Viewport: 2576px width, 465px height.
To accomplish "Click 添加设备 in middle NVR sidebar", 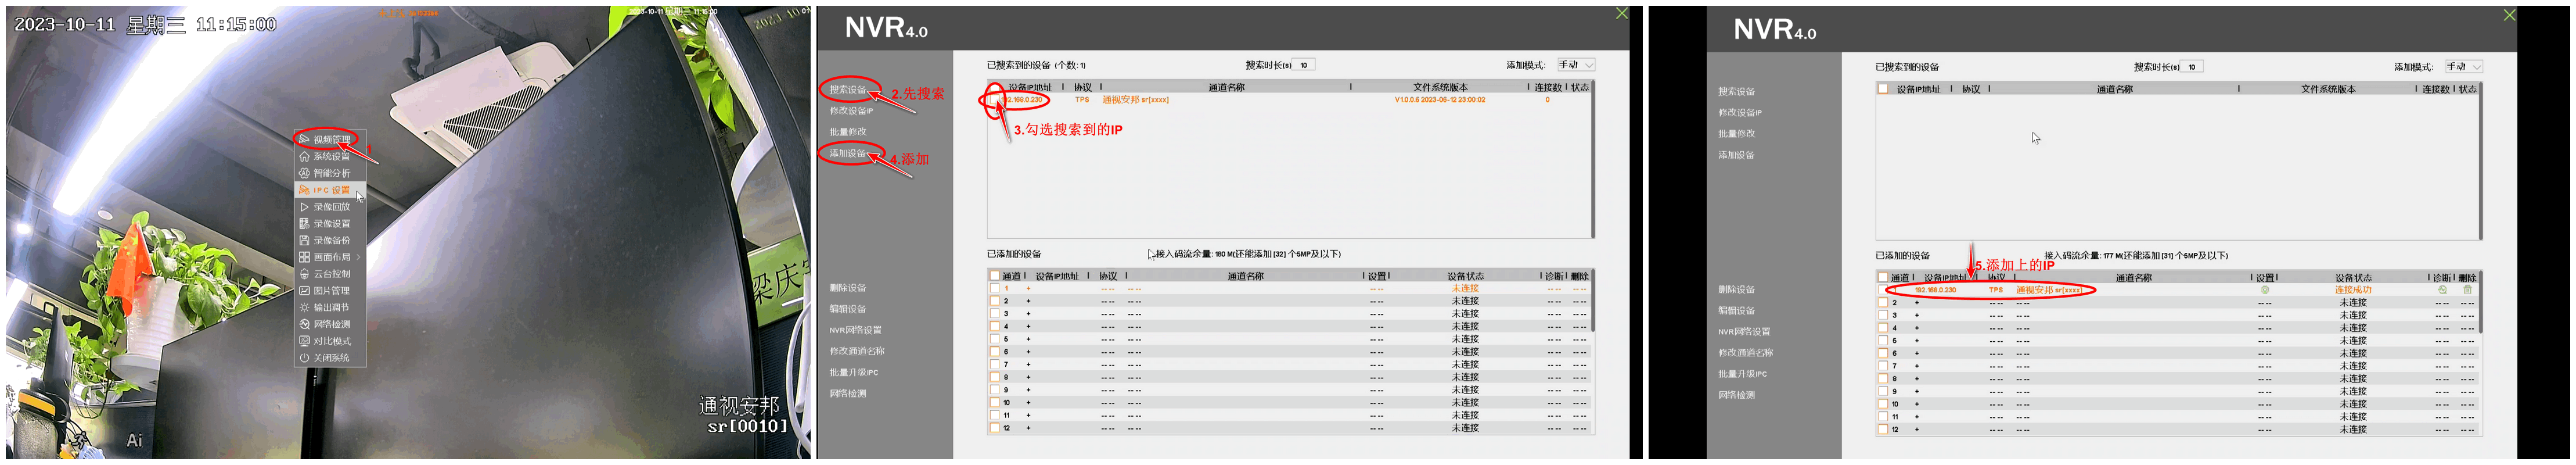I will click(848, 153).
